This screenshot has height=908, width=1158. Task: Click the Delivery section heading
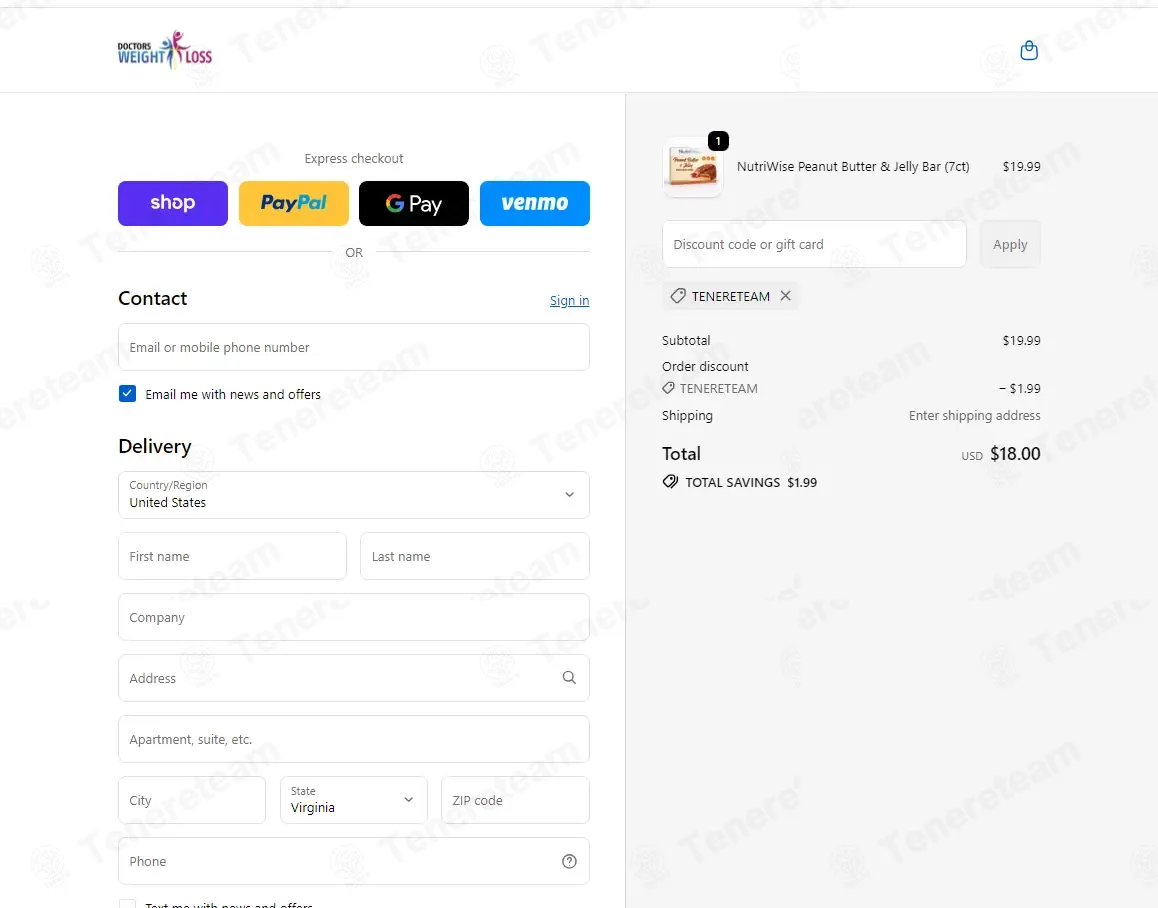point(154,446)
